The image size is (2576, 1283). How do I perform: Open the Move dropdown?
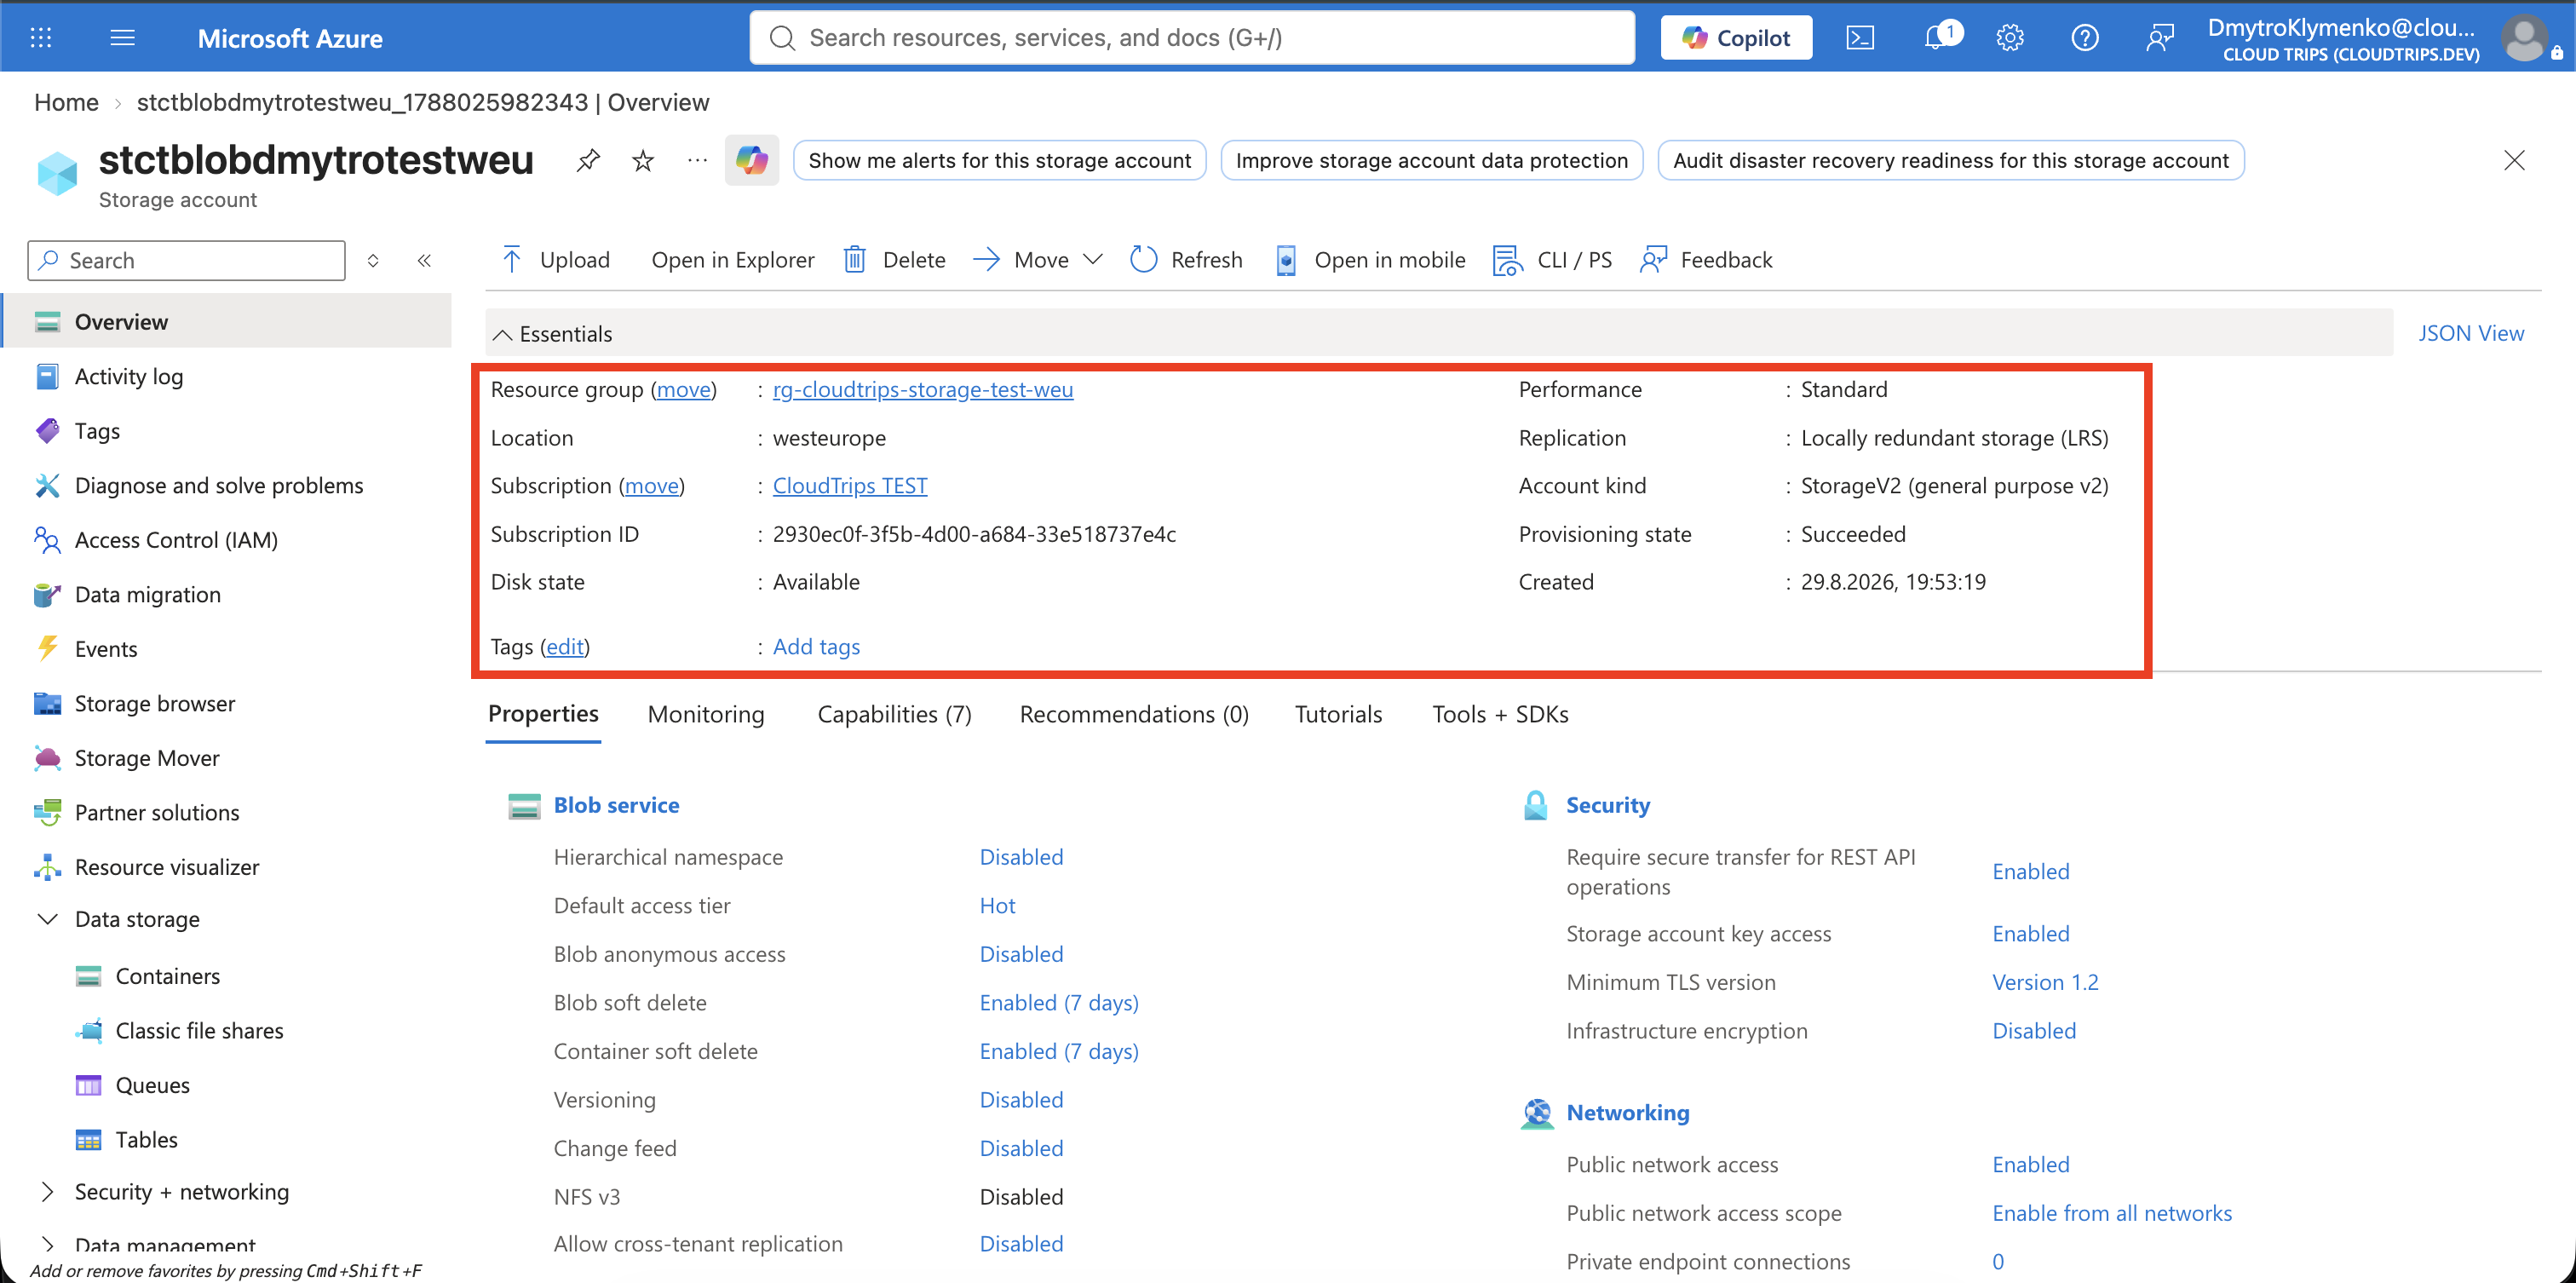(x=1038, y=260)
